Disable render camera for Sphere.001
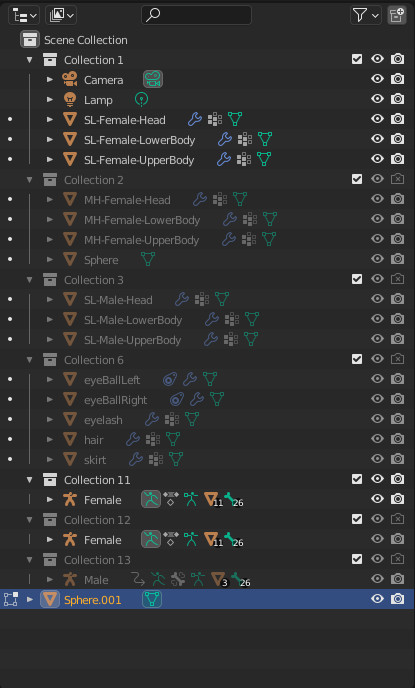The height and width of the screenshot is (688, 415). 397,599
